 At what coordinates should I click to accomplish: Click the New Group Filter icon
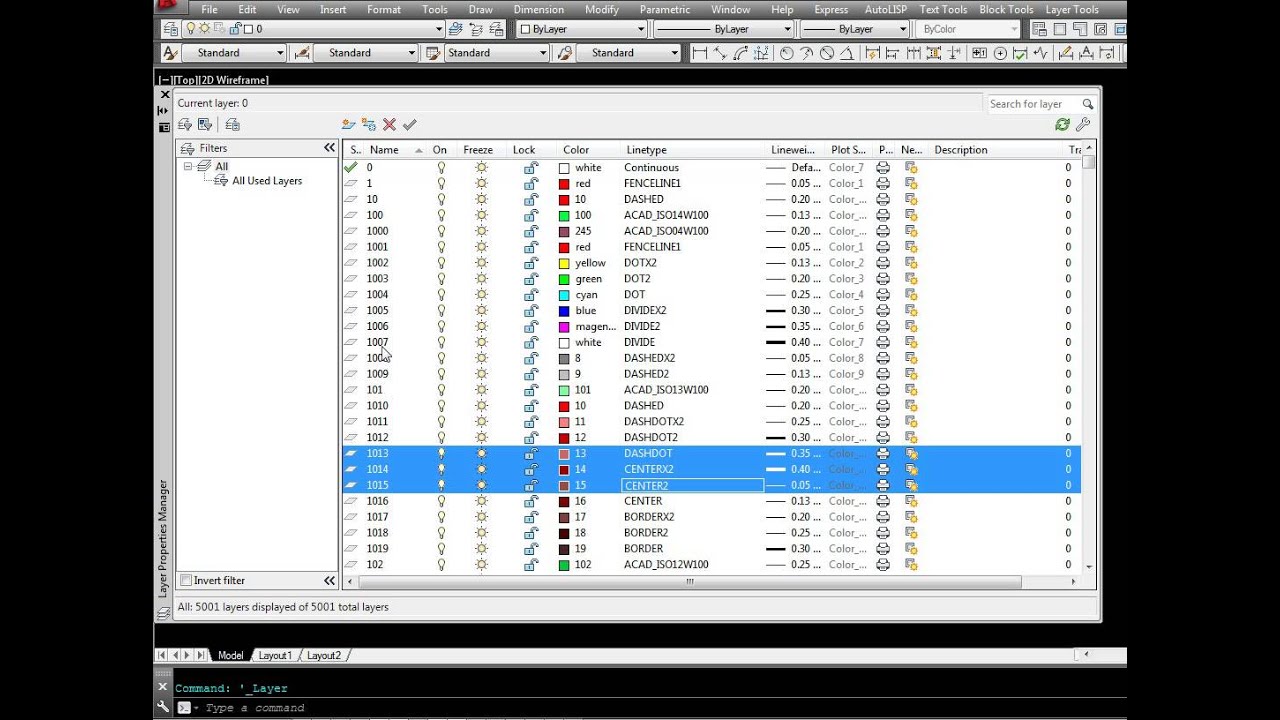pos(205,125)
